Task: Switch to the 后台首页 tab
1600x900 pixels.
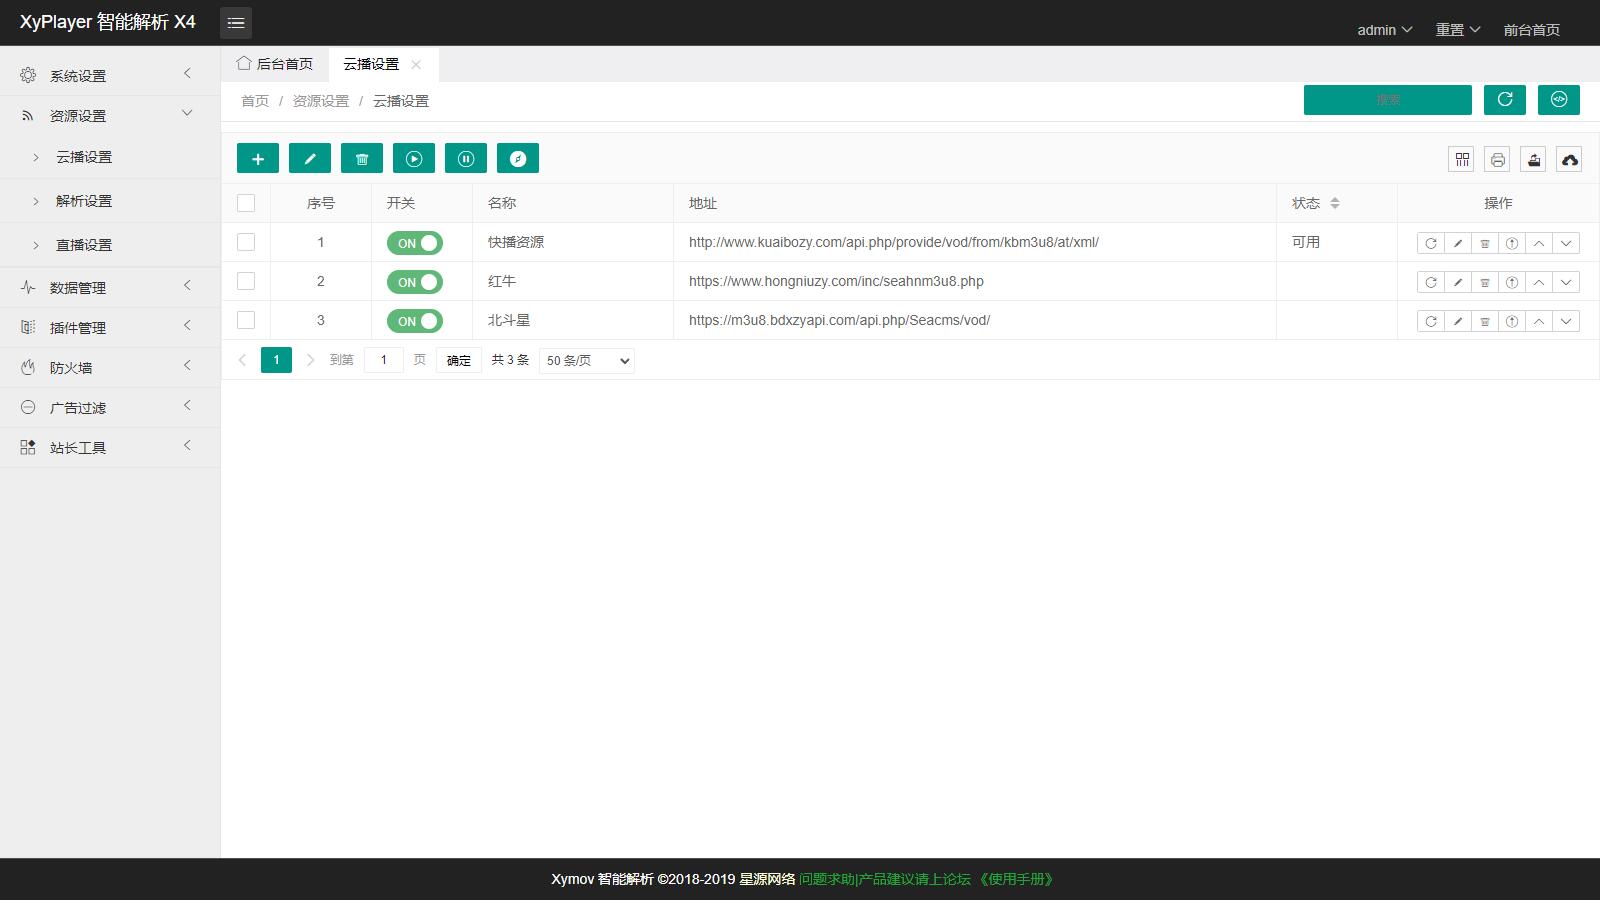Action: 276,64
